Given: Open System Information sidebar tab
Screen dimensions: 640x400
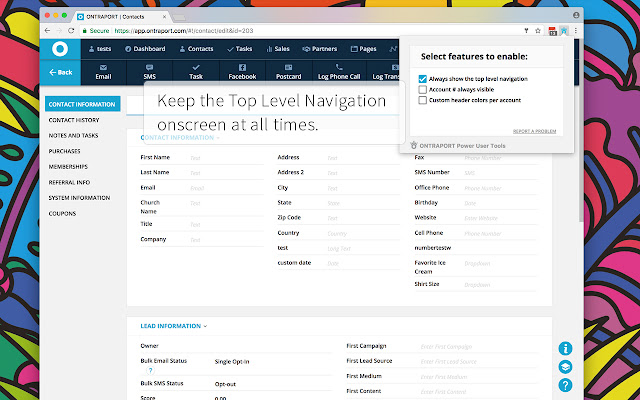Looking at the screenshot, I should click(x=79, y=198).
